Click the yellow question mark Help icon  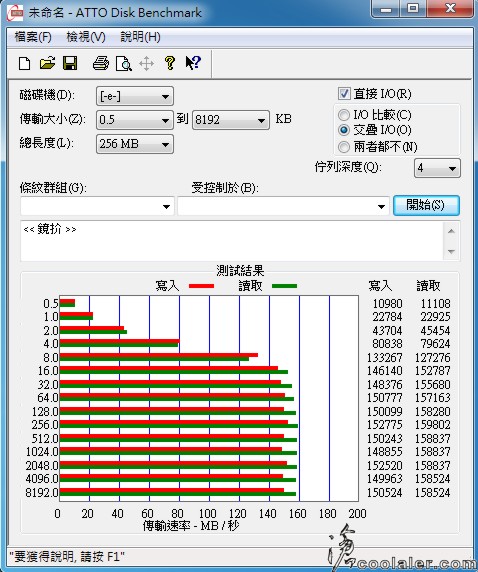point(170,63)
